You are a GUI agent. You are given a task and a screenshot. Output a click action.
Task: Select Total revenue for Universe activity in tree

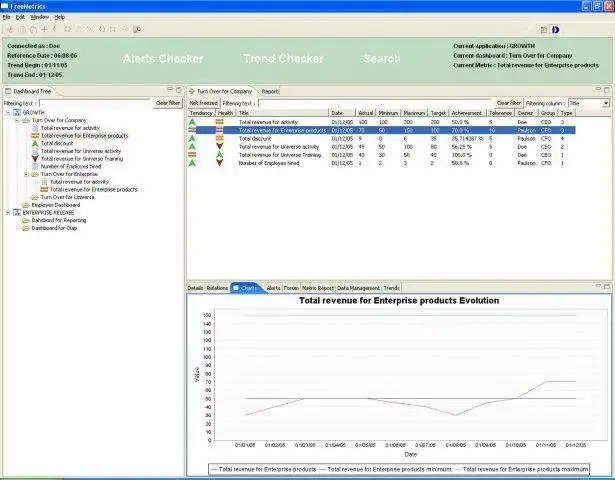pyautogui.click(x=81, y=151)
